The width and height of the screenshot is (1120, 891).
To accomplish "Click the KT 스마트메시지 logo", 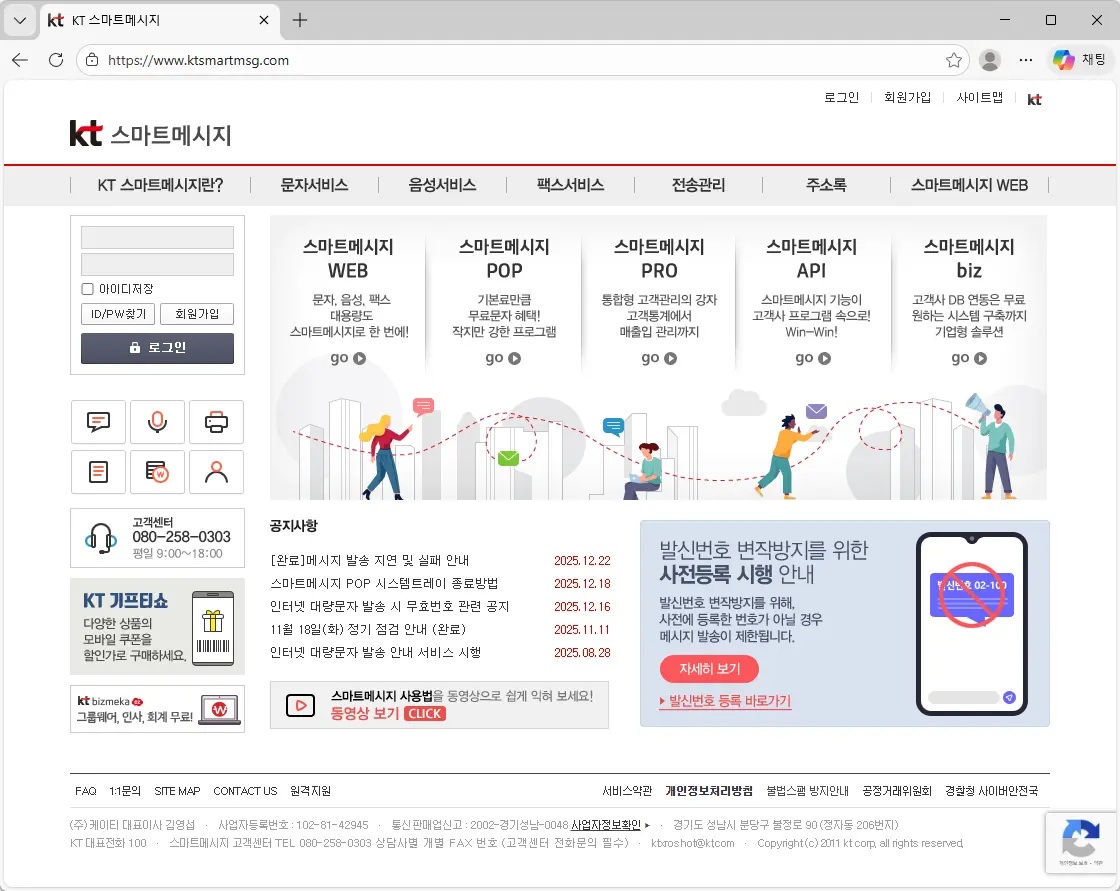I will pyautogui.click(x=149, y=132).
